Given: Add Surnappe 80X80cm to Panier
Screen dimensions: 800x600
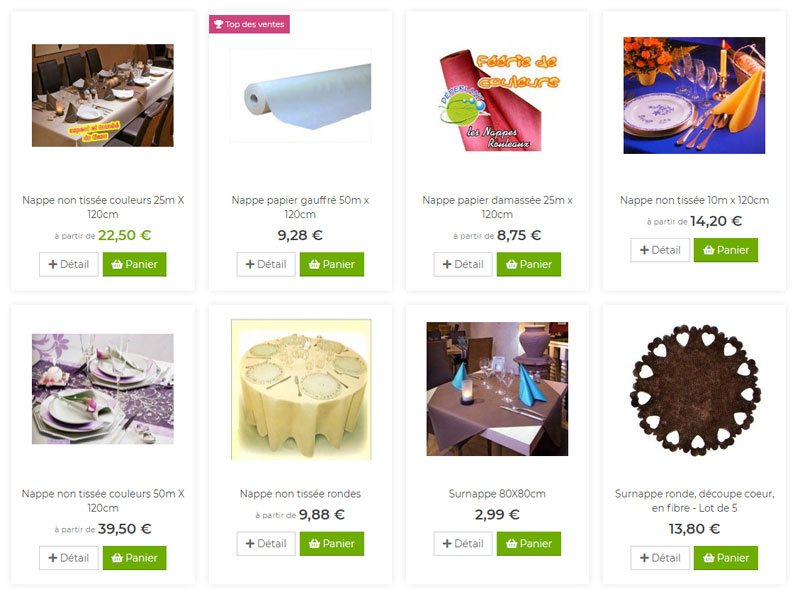Looking at the screenshot, I should (529, 544).
